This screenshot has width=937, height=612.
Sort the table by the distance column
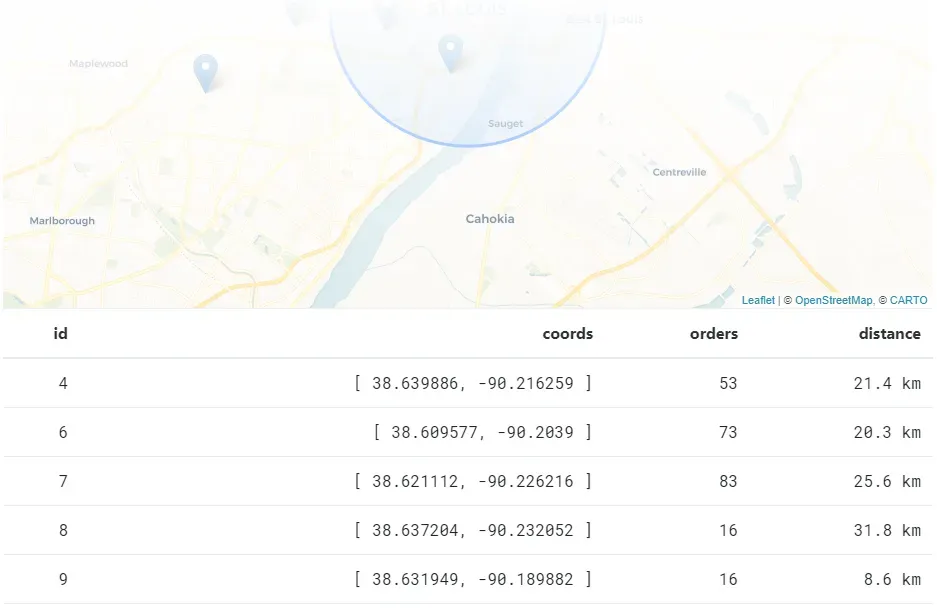click(889, 334)
